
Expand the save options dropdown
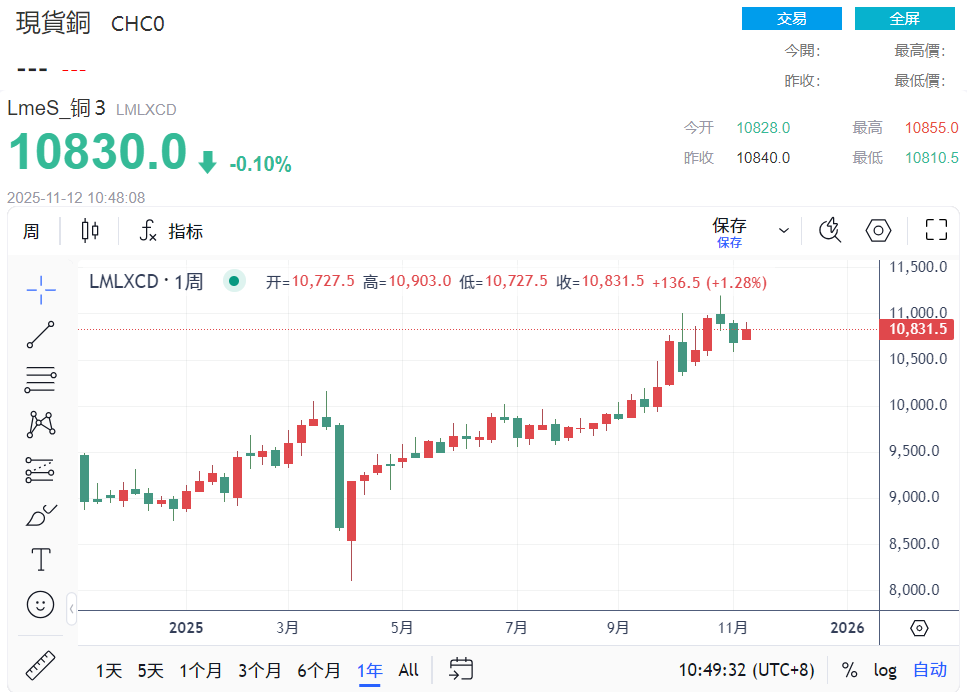tap(784, 230)
